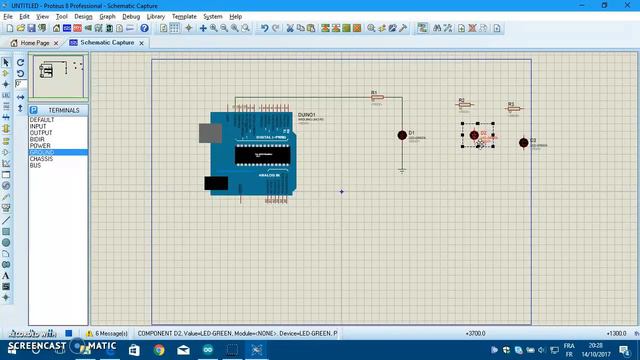Open the Debug menu
This screenshot has height=360, width=640.
[131, 17]
